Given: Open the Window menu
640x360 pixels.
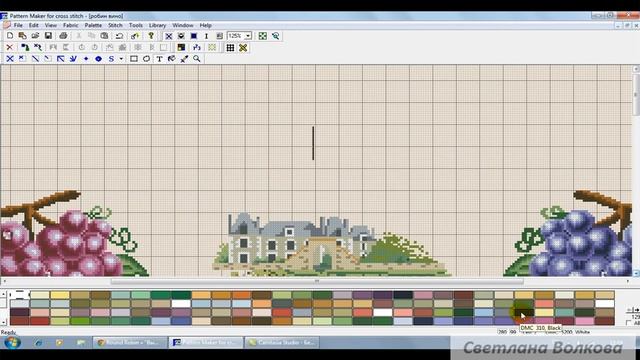Looking at the screenshot, I should click(x=182, y=25).
